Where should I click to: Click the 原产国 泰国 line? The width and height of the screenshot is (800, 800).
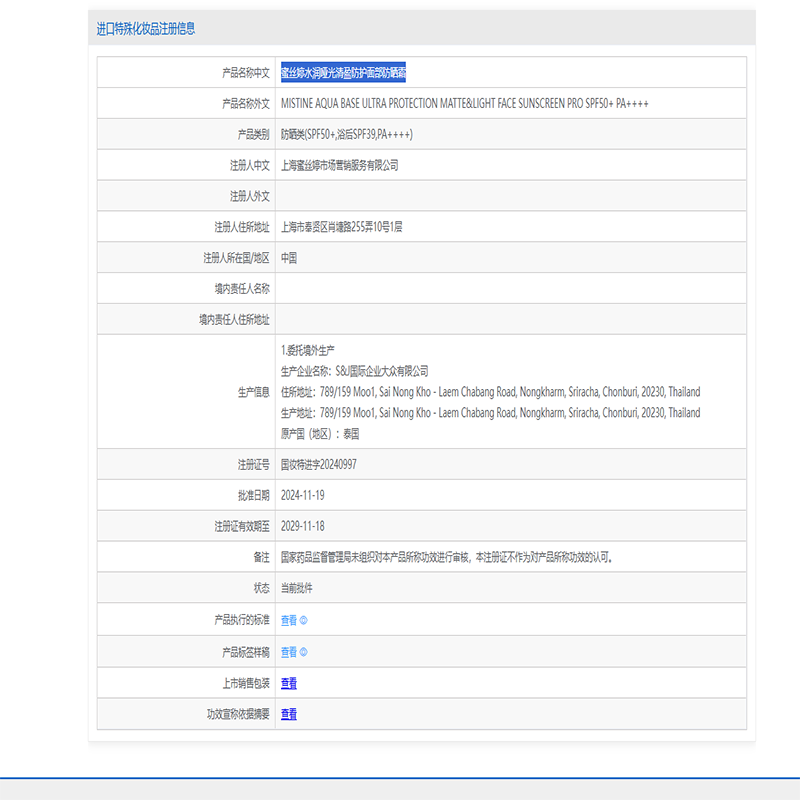pyautogui.click(x=319, y=434)
